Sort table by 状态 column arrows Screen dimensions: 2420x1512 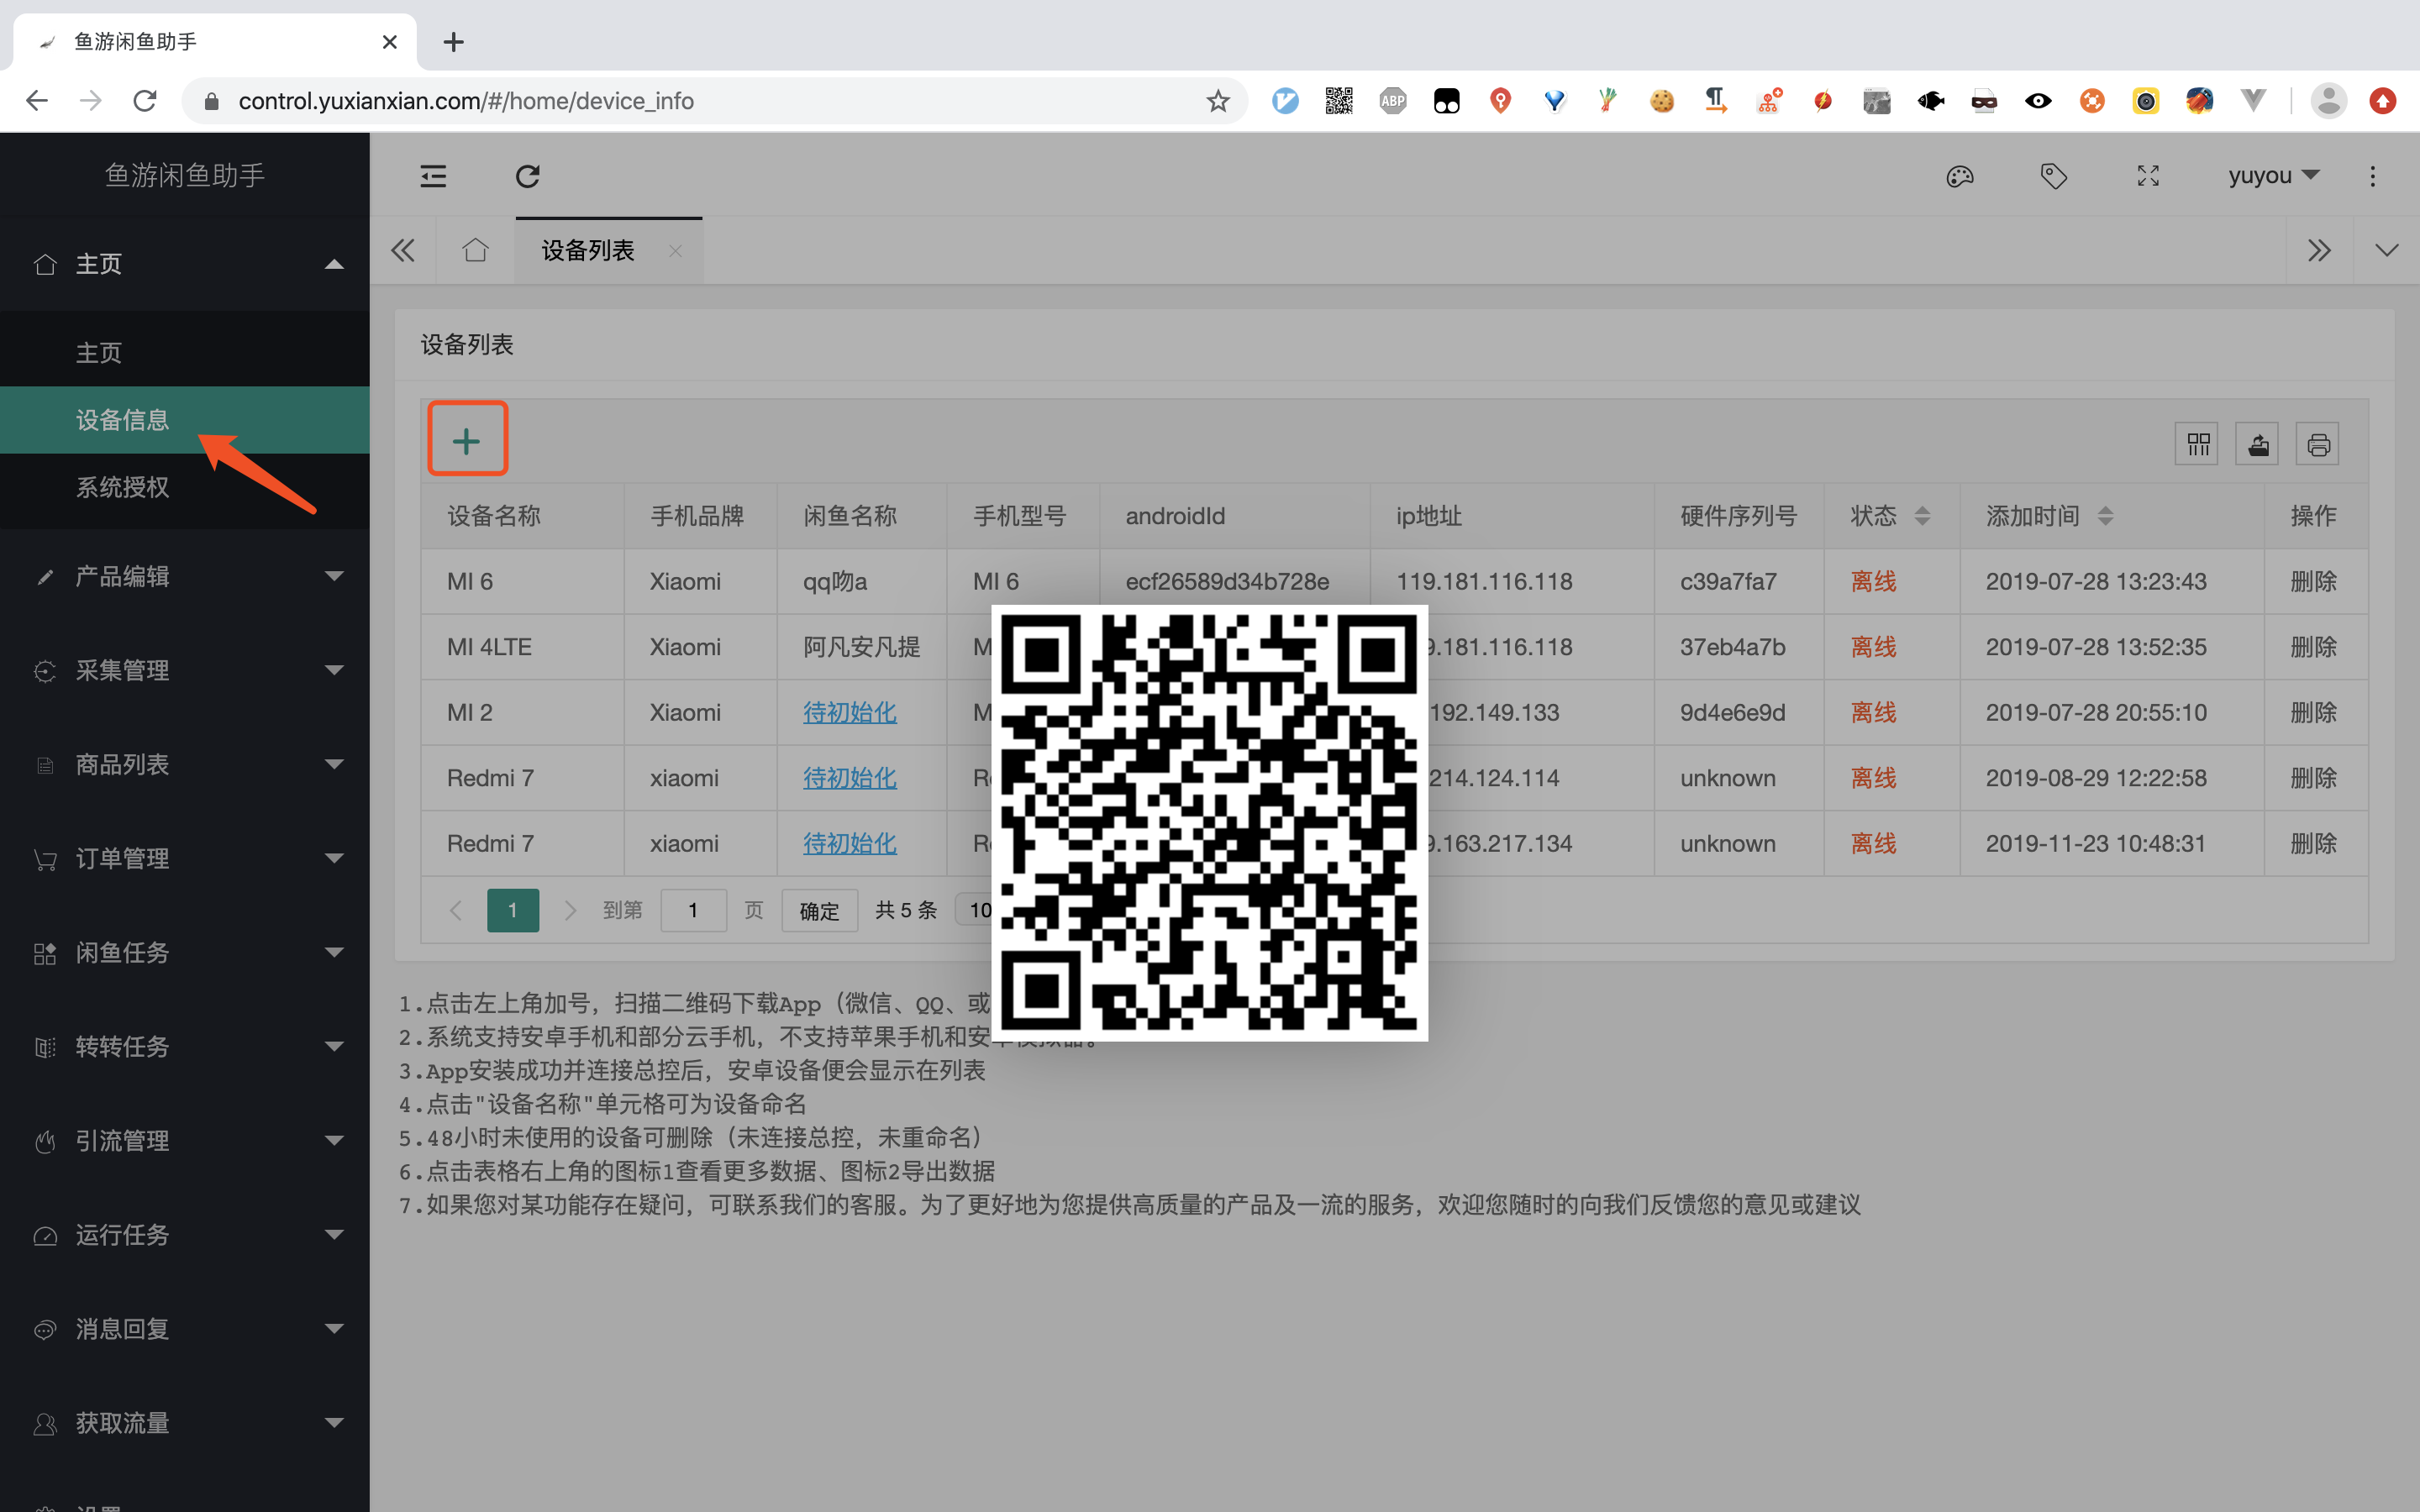click(x=1922, y=516)
